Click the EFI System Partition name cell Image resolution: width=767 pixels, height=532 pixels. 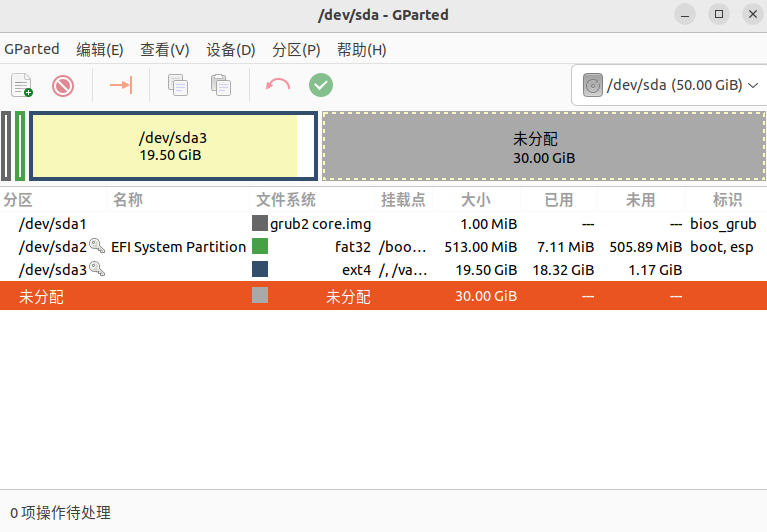point(178,246)
